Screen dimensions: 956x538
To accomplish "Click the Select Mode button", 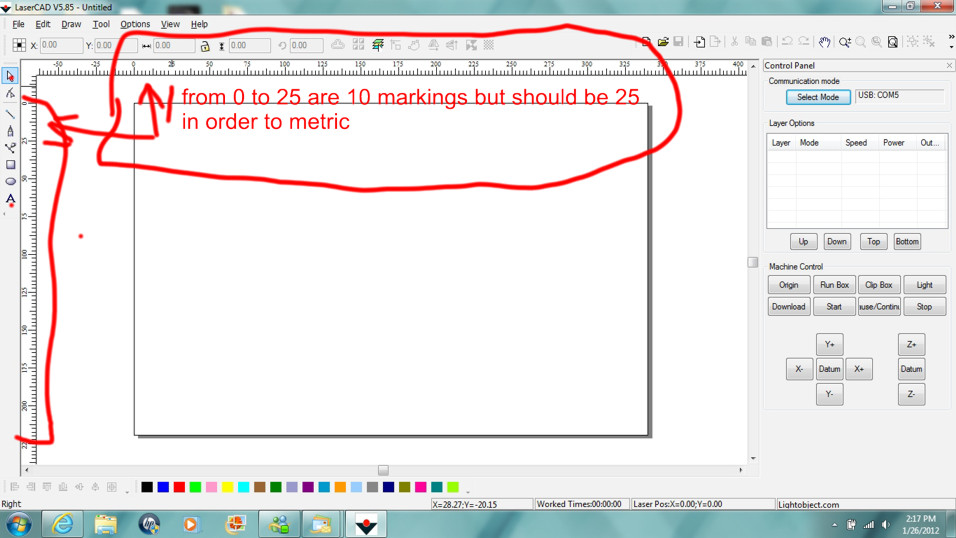I will (x=818, y=97).
